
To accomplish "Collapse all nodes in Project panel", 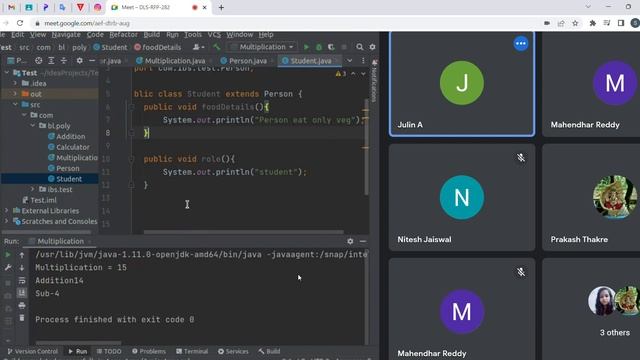I will (64, 60).
